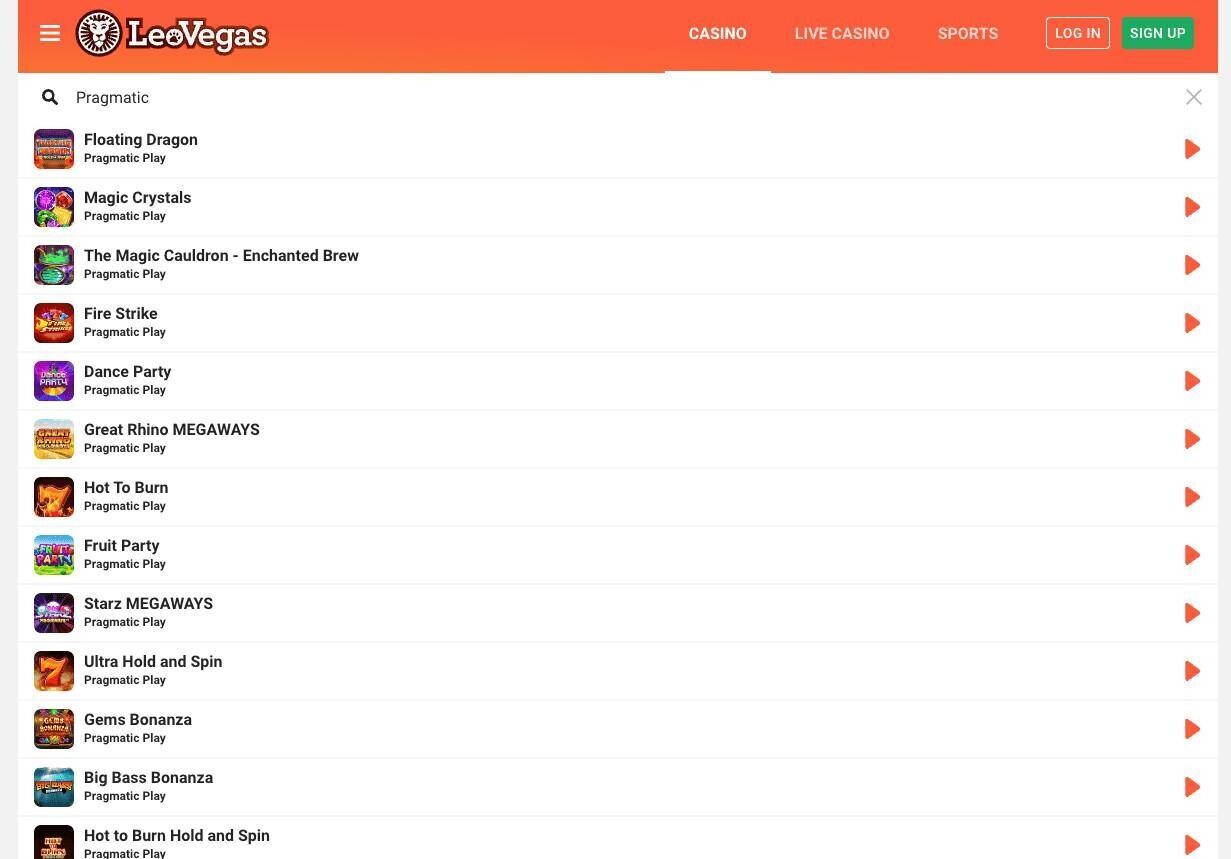Viewport: 1231px width, 859px height.
Task: Click Starz MEGAWAYS game thumbnail
Action: pyautogui.click(x=54, y=613)
